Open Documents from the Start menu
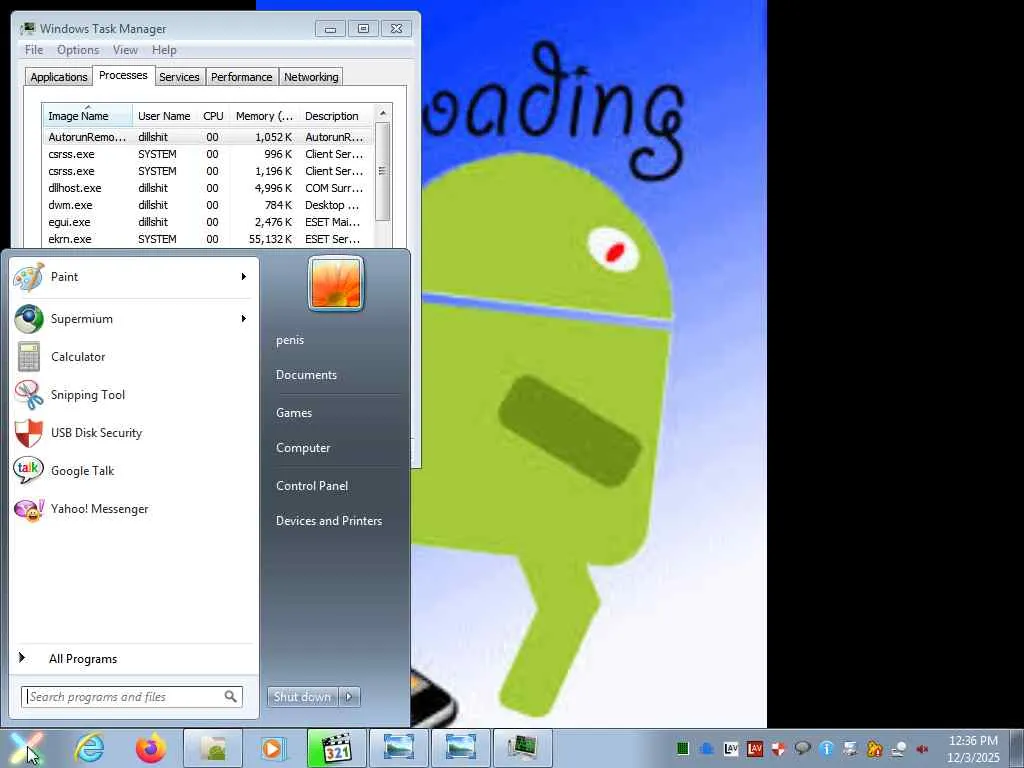Viewport: 1024px width, 768px height. pyautogui.click(x=306, y=375)
